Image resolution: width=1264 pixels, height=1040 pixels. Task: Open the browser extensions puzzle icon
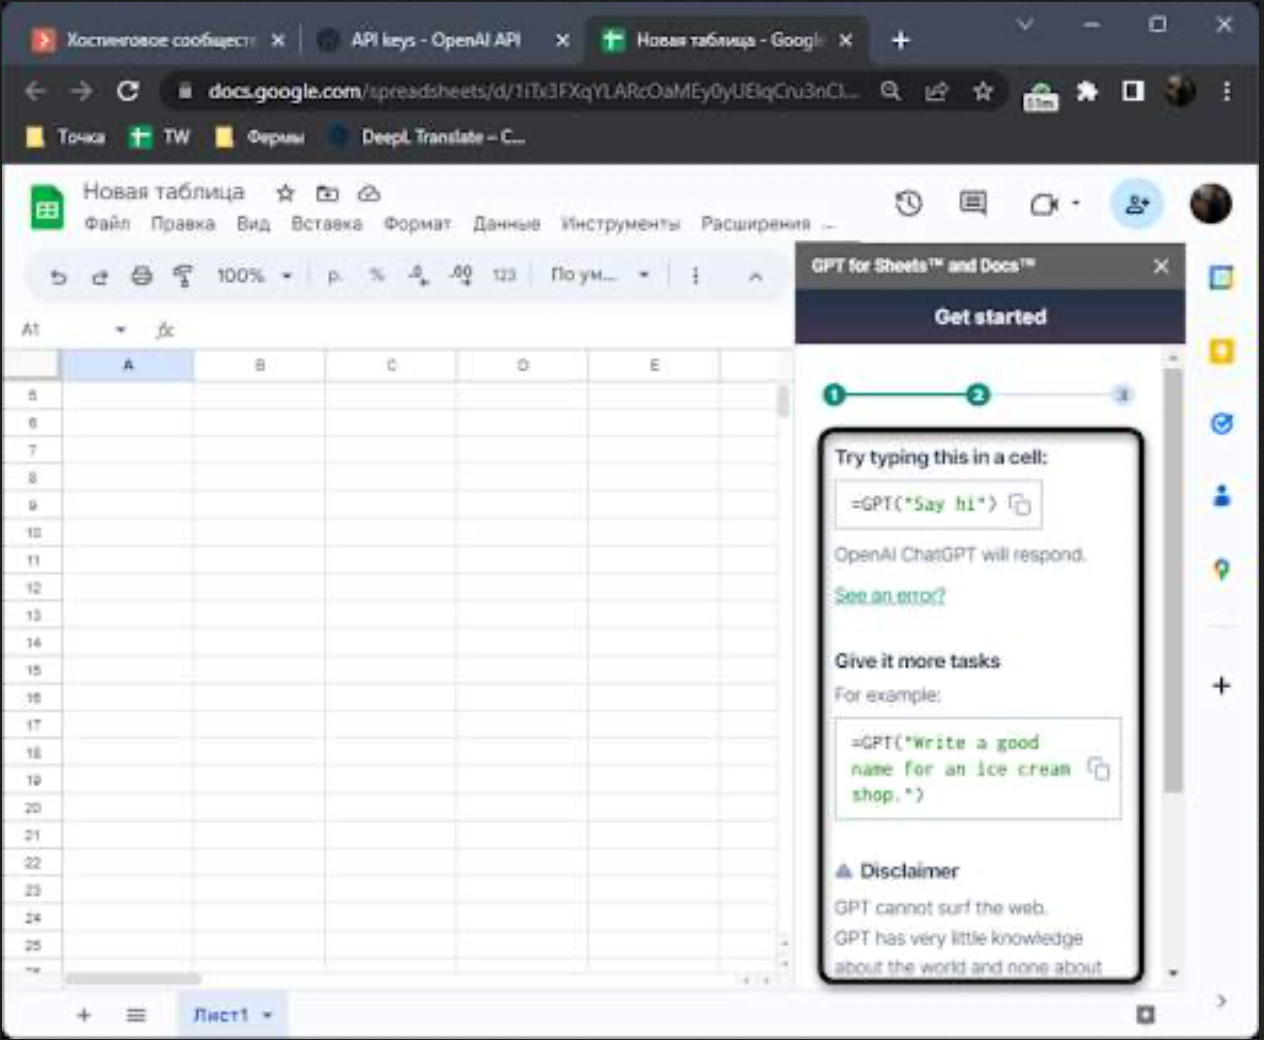click(x=1087, y=91)
